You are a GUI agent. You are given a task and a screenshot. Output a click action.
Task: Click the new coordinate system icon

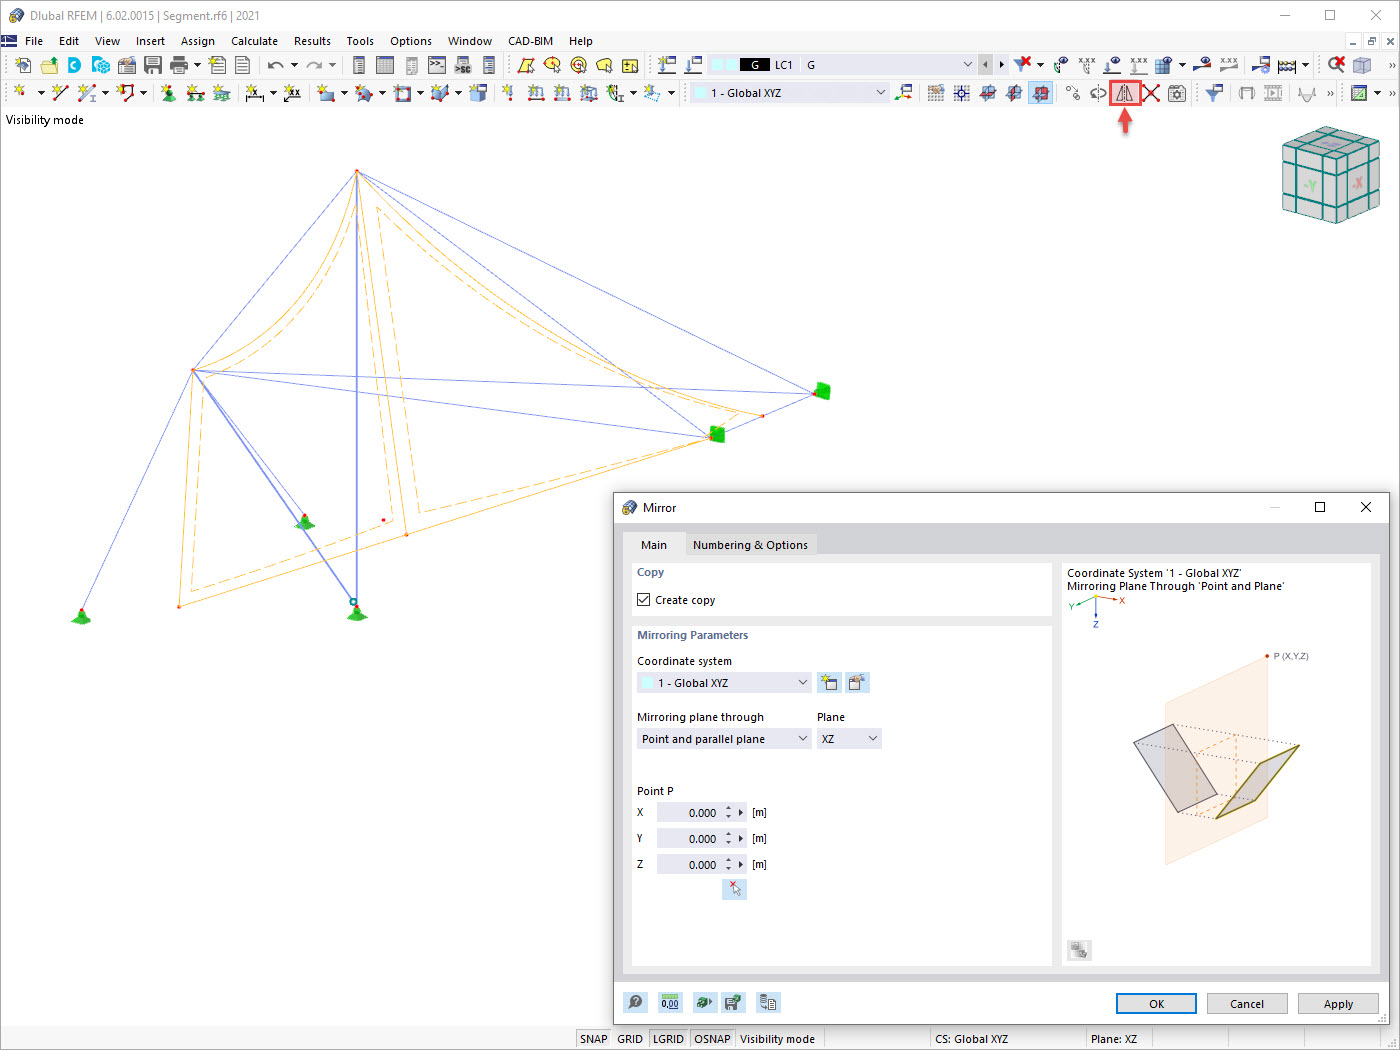pos(828,683)
